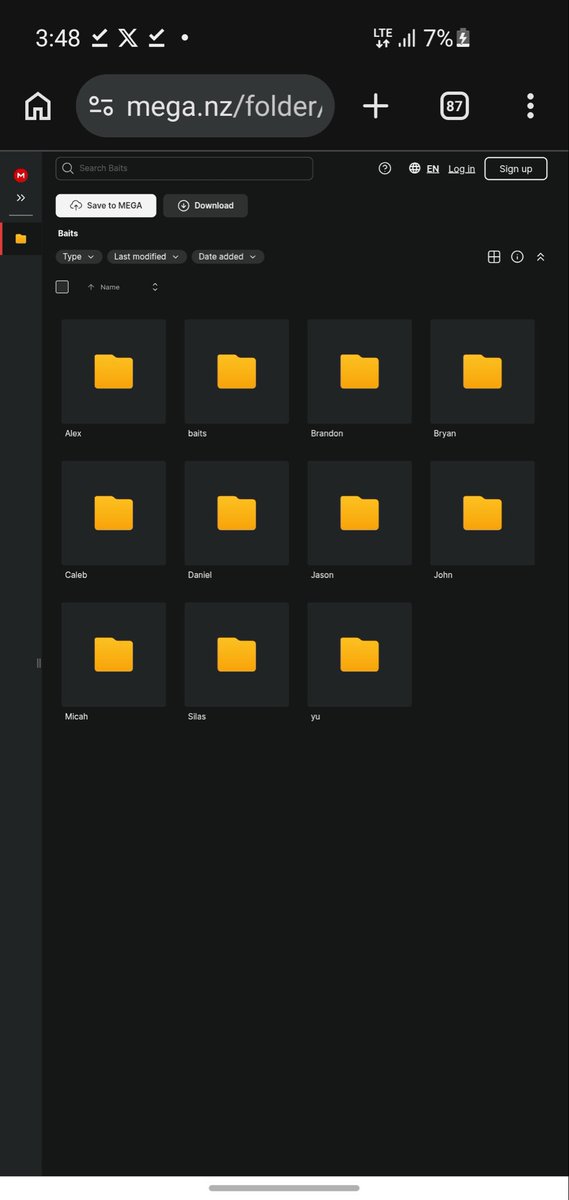The image size is (569, 1200).
Task: Select the EN language link
Action: point(433,168)
